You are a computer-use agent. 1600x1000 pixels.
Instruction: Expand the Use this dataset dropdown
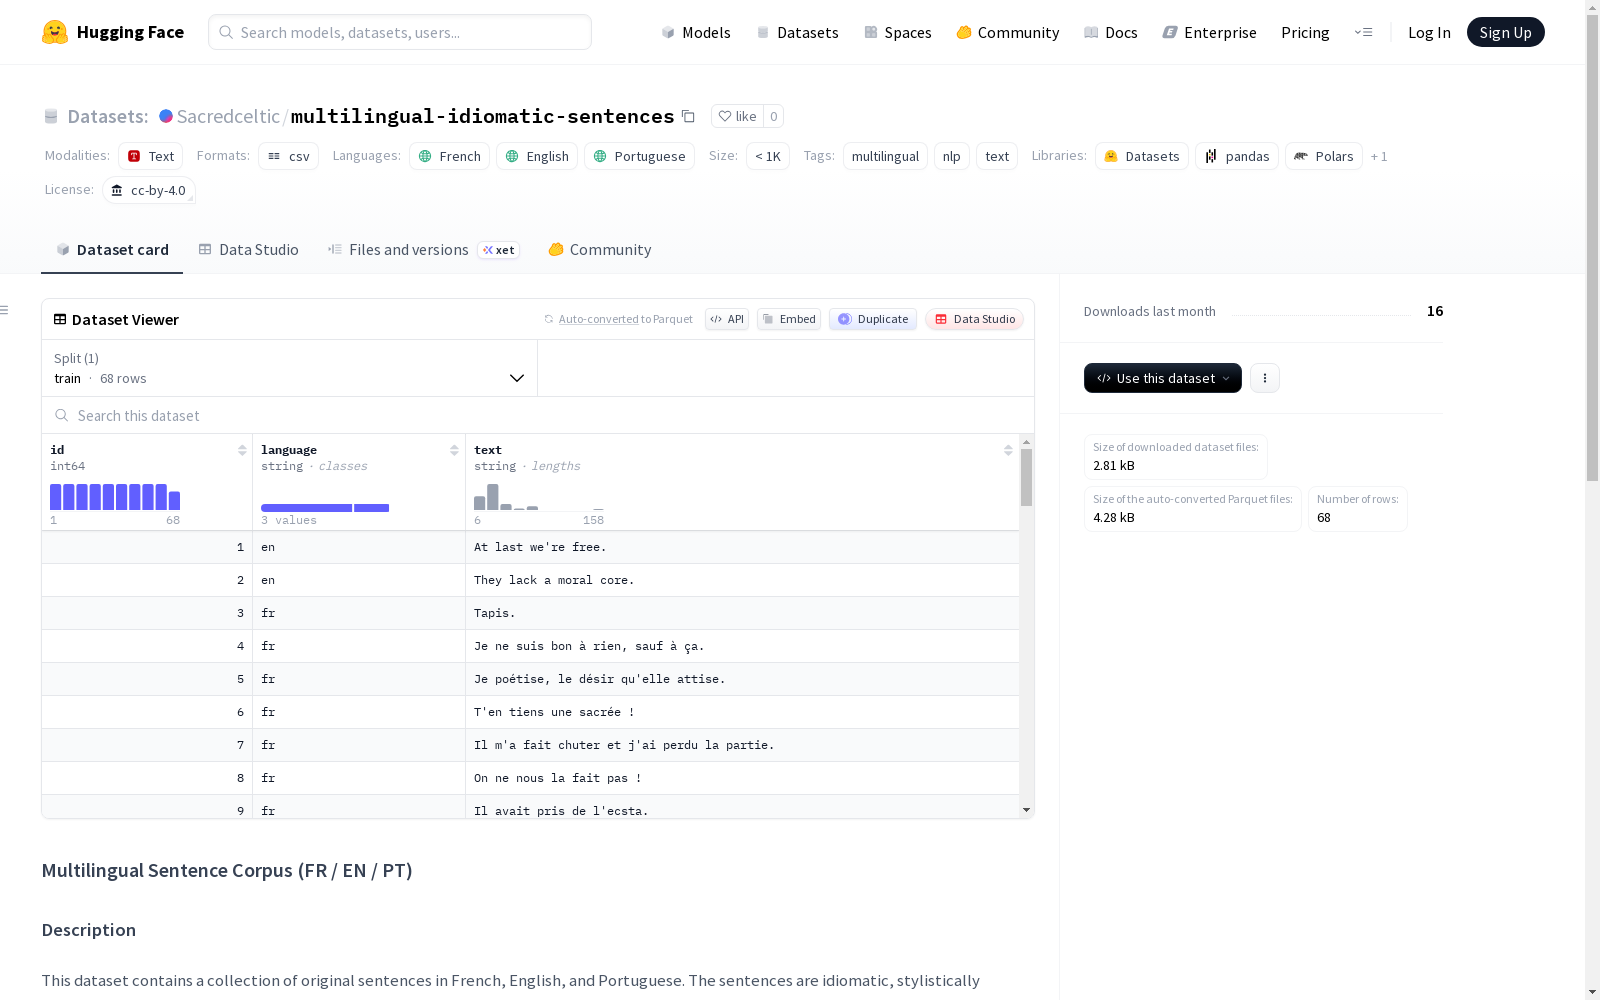tap(1163, 378)
